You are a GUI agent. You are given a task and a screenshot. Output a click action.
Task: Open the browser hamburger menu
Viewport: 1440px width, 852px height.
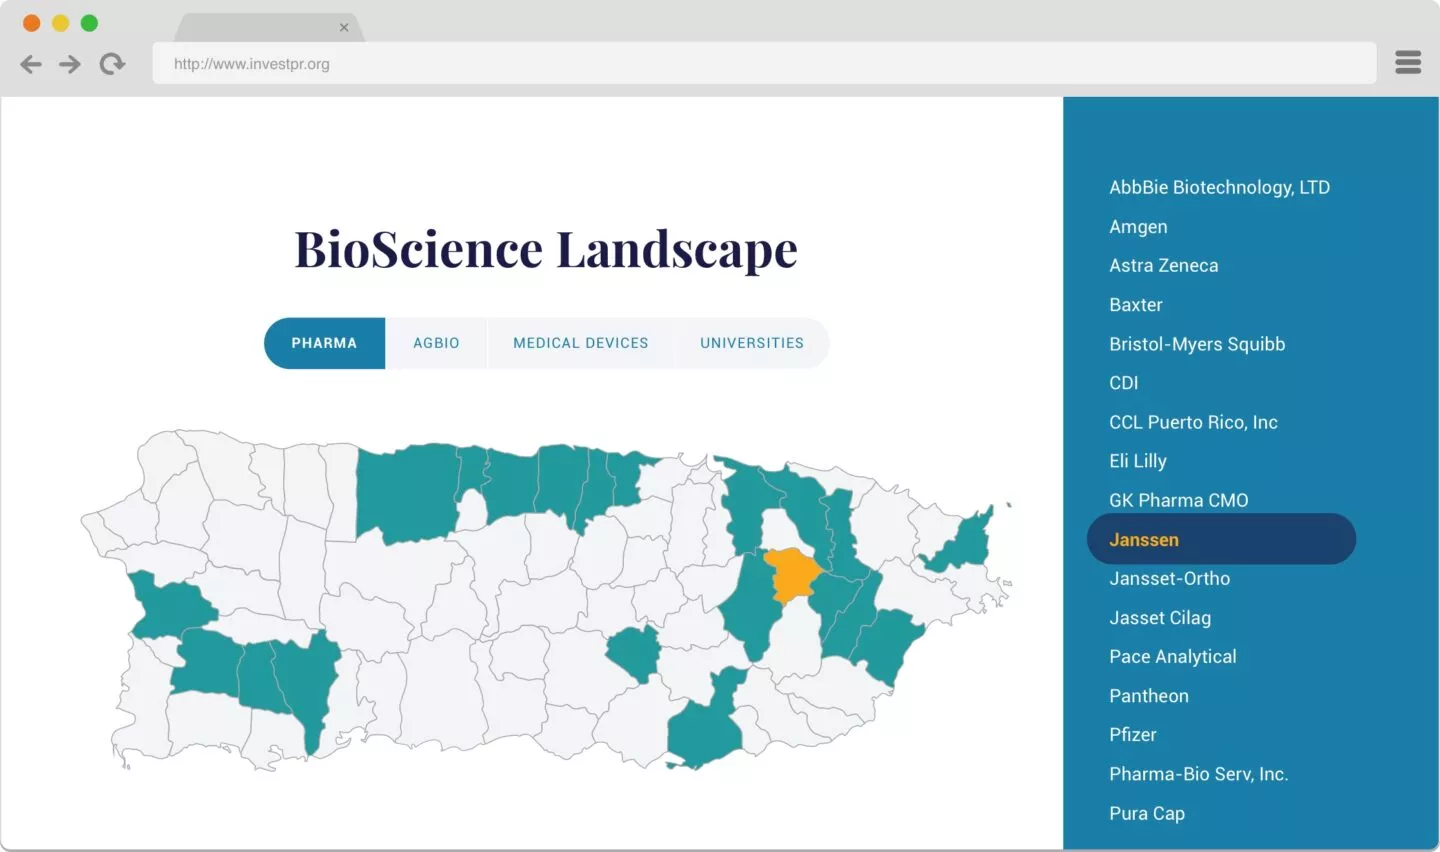click(x=1408, y=63)
